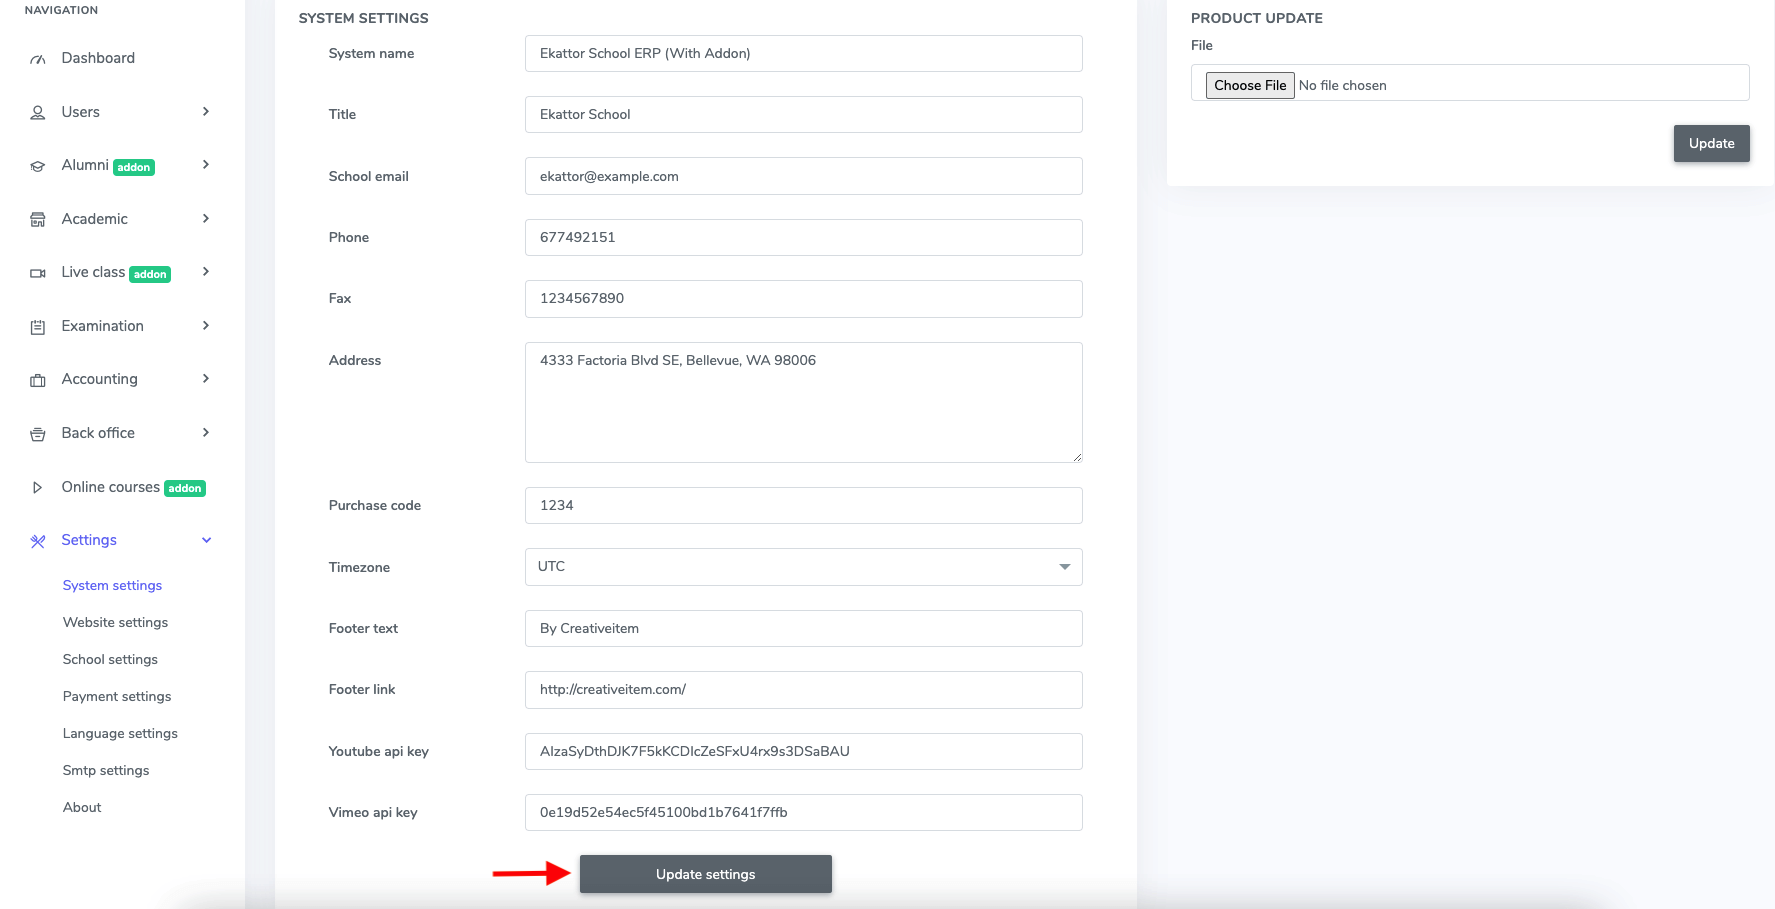Select the Dashboard icon in sidebar
1775x909 pixels.
(37, 58)
